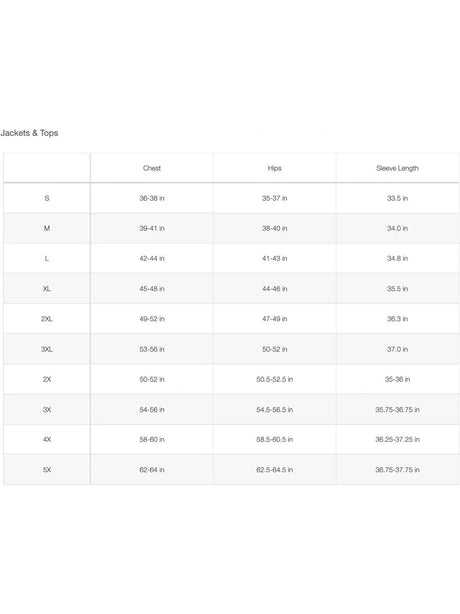460x614 pixels.
Task: Select the Chest column header
Action: coord(152,168)
